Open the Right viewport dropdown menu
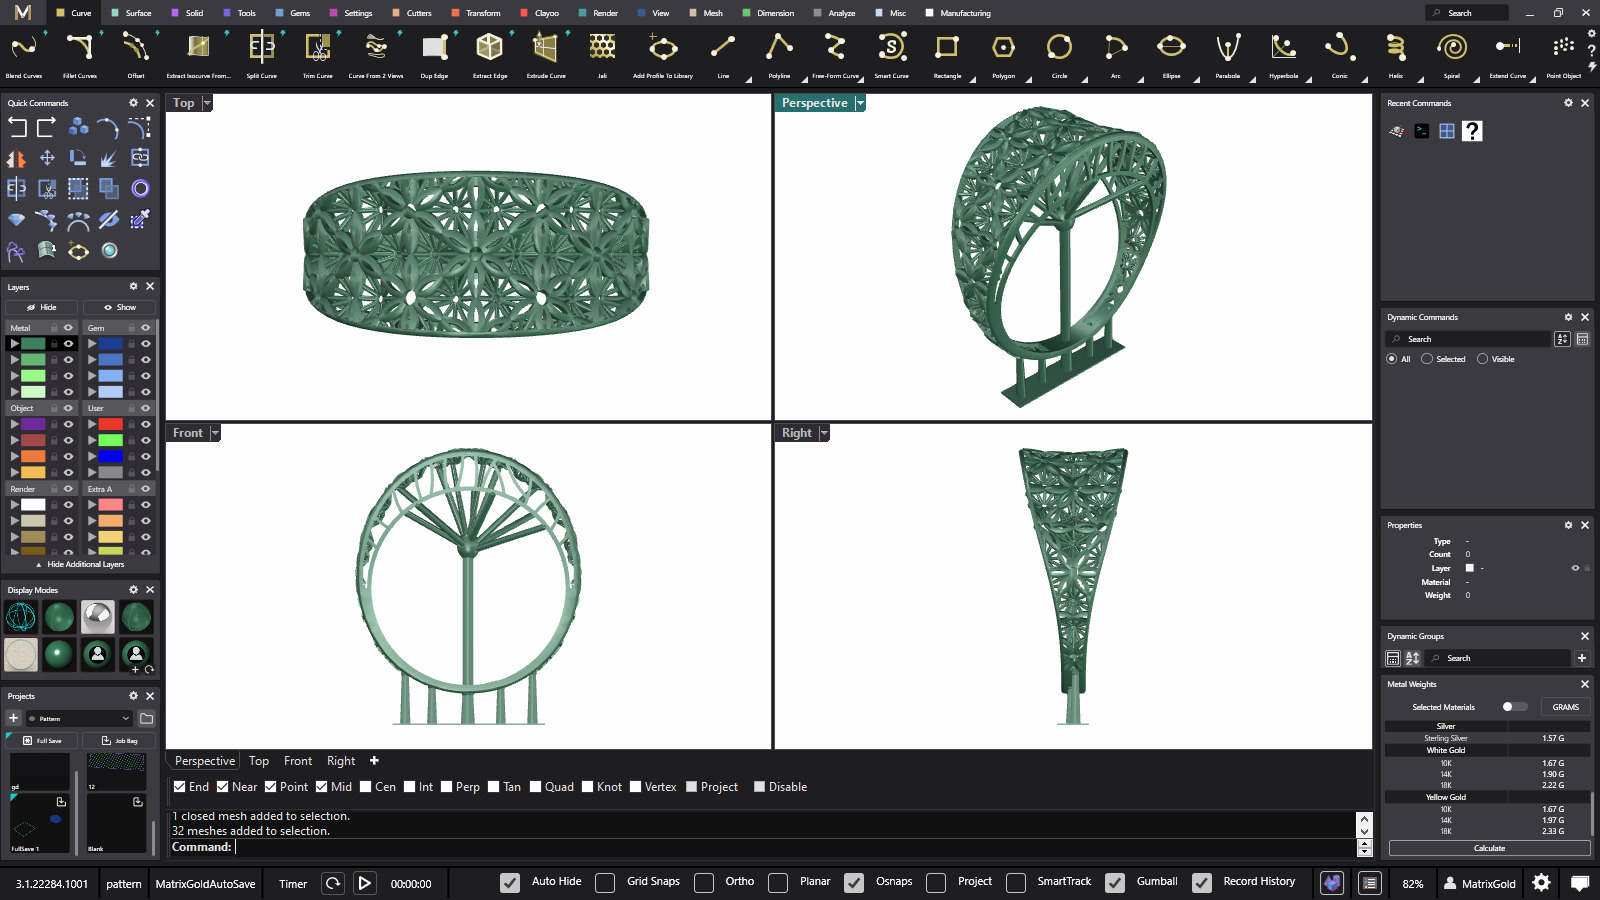Screen dimensions: 1600x900 (824, 433)
